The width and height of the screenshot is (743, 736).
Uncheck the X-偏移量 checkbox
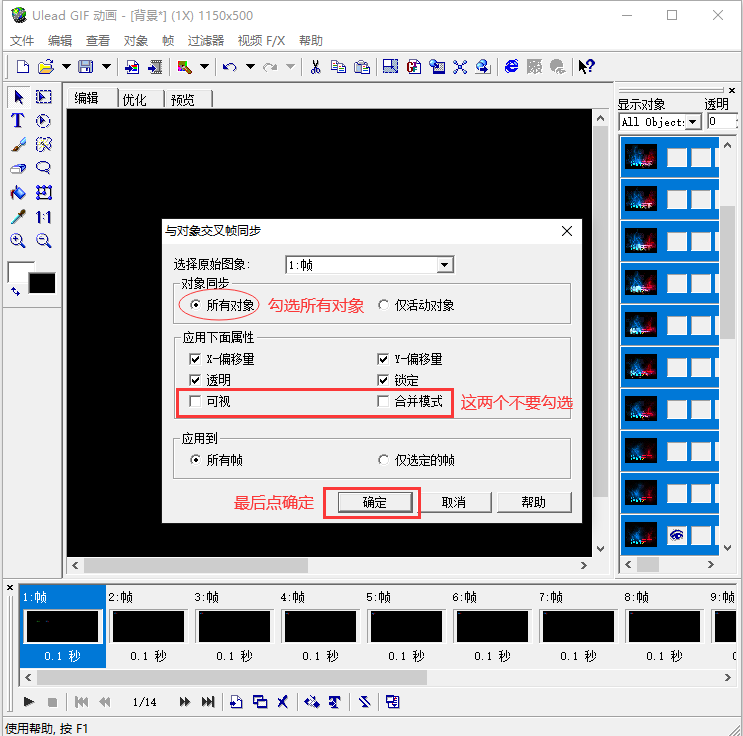click(195, 359)
